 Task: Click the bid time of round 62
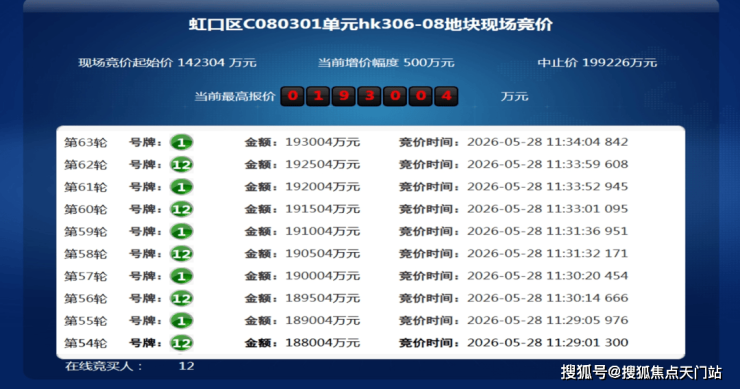(547, 164)
